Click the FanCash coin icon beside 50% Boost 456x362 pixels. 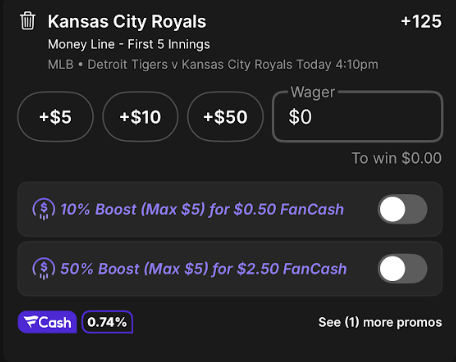click(x=43, y=269)
